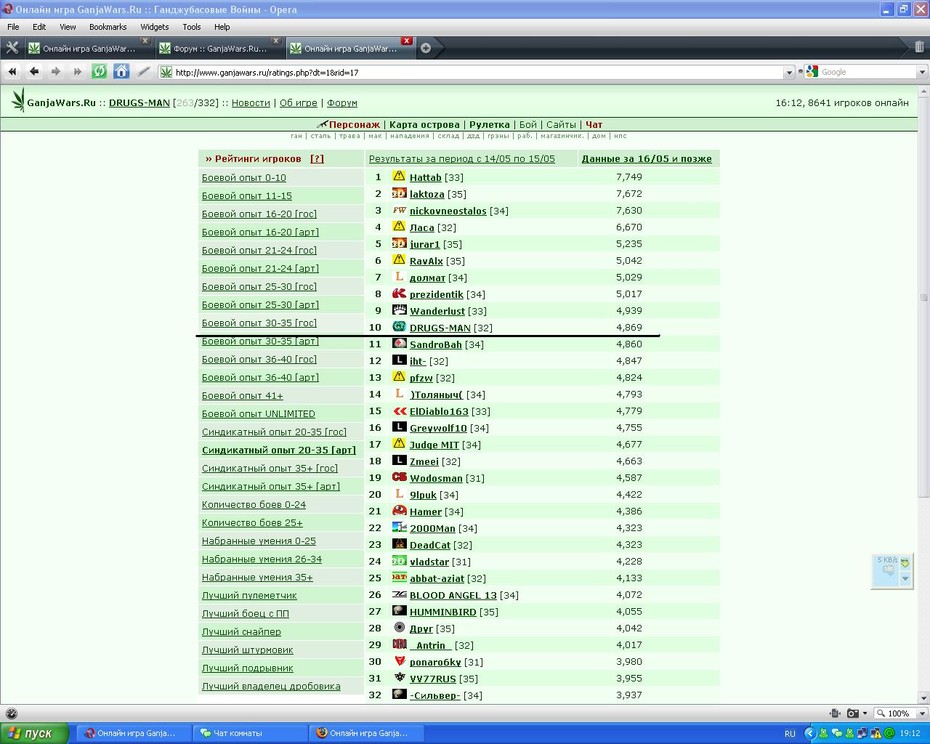Open a new tab with plus button
930x744 pixels.
[x=426, y=49]
